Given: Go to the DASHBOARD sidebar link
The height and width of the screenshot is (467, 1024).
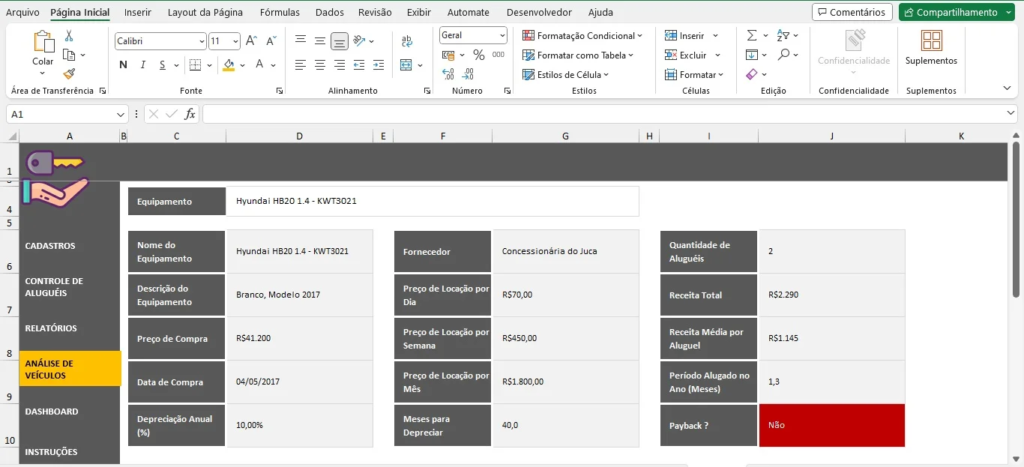Looking at the screenshot, I should pos(52,411).
